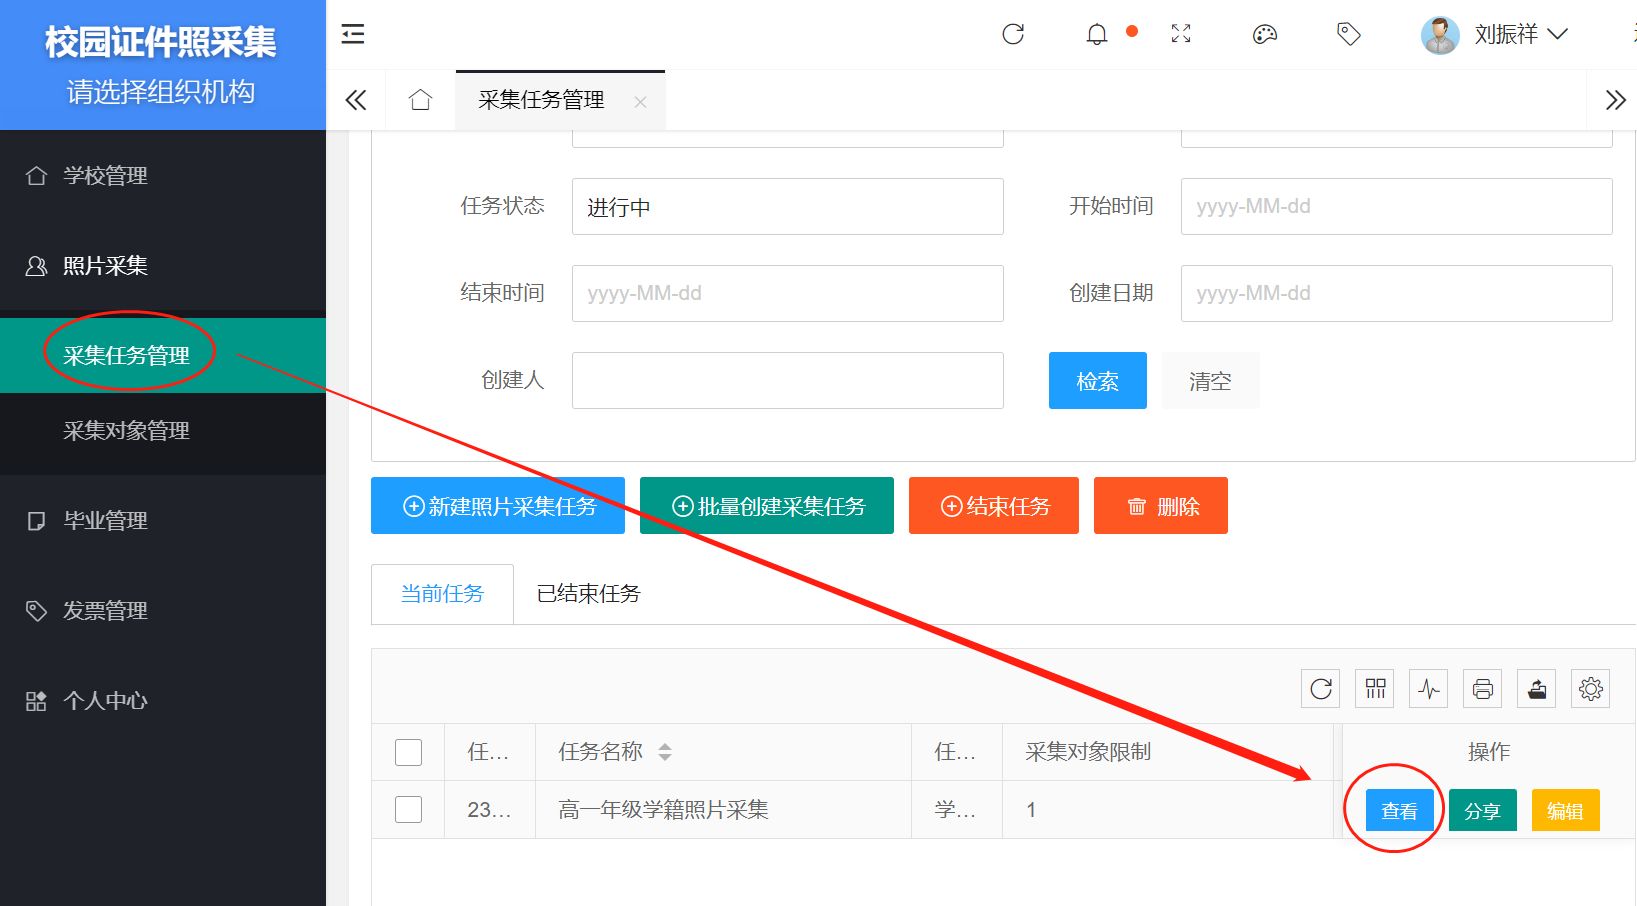Click the 查看 button for the task
The width and height of the screenshot is (1637, 906).
tap(1399, 810)
